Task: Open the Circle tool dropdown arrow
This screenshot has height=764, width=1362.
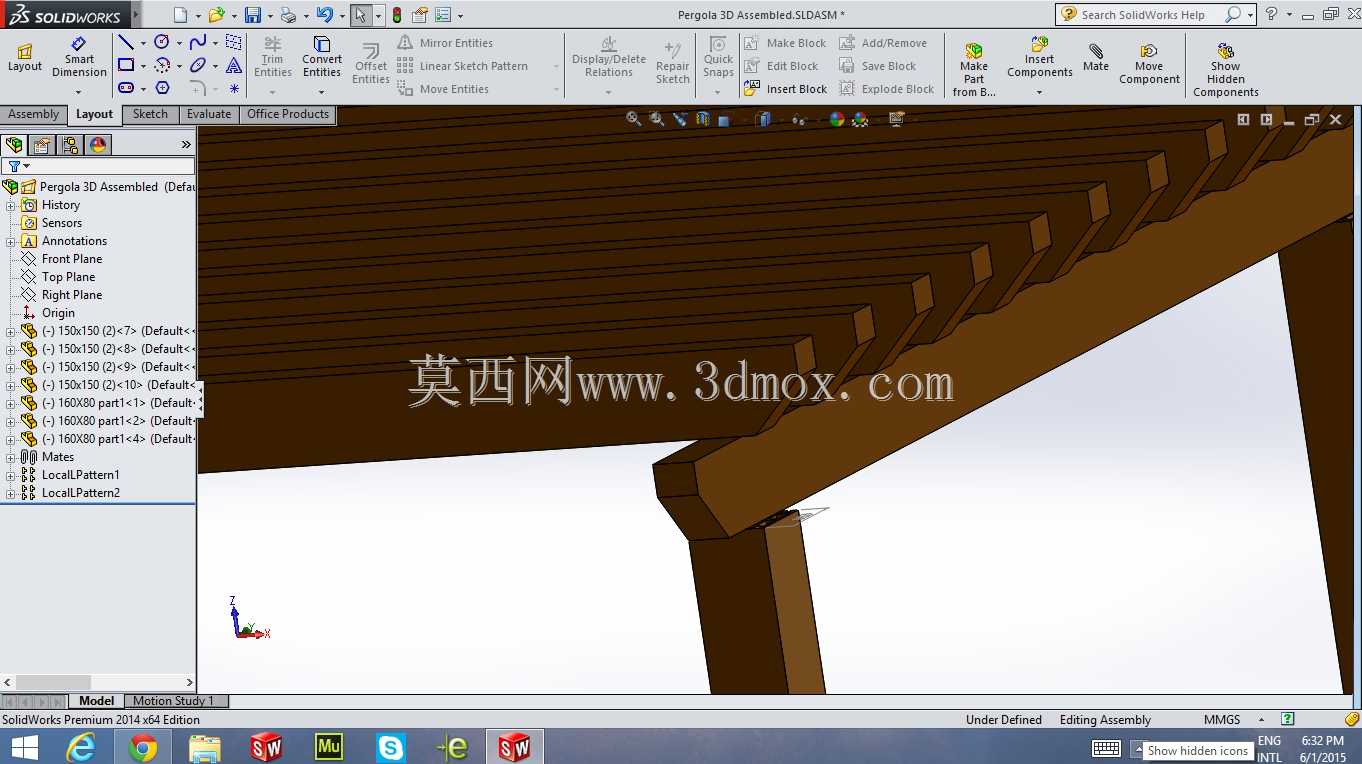Action: tap(179, 43)
